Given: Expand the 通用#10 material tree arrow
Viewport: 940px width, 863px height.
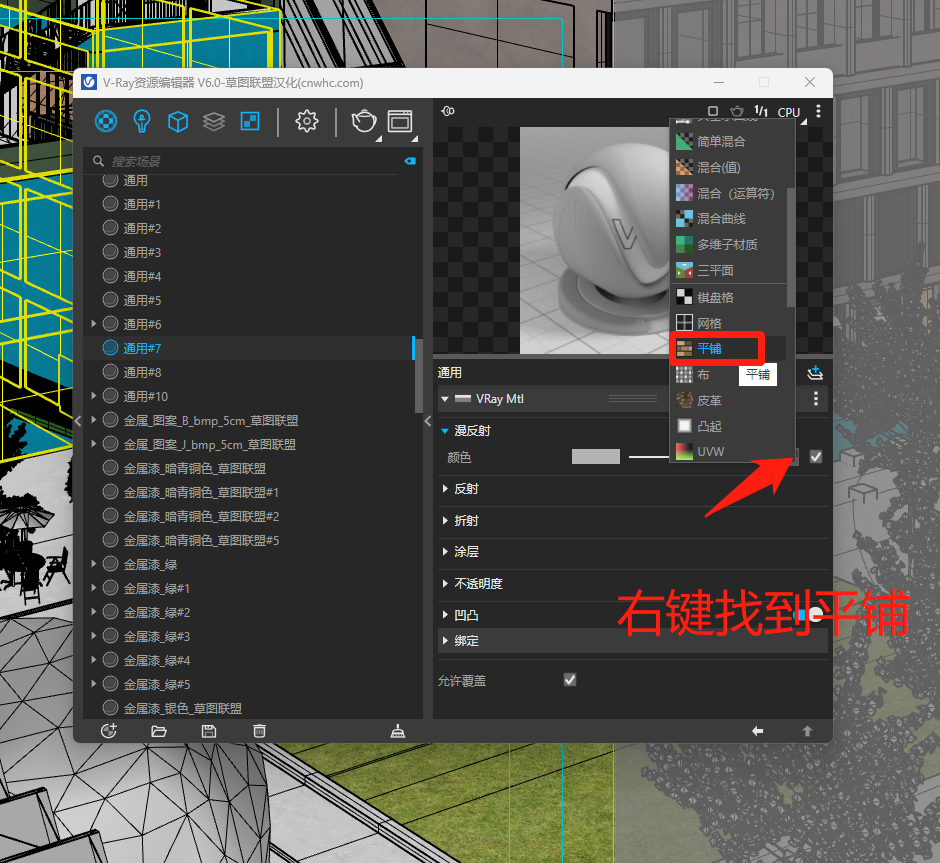Looking at the screenshot, I should pos(94,396).
